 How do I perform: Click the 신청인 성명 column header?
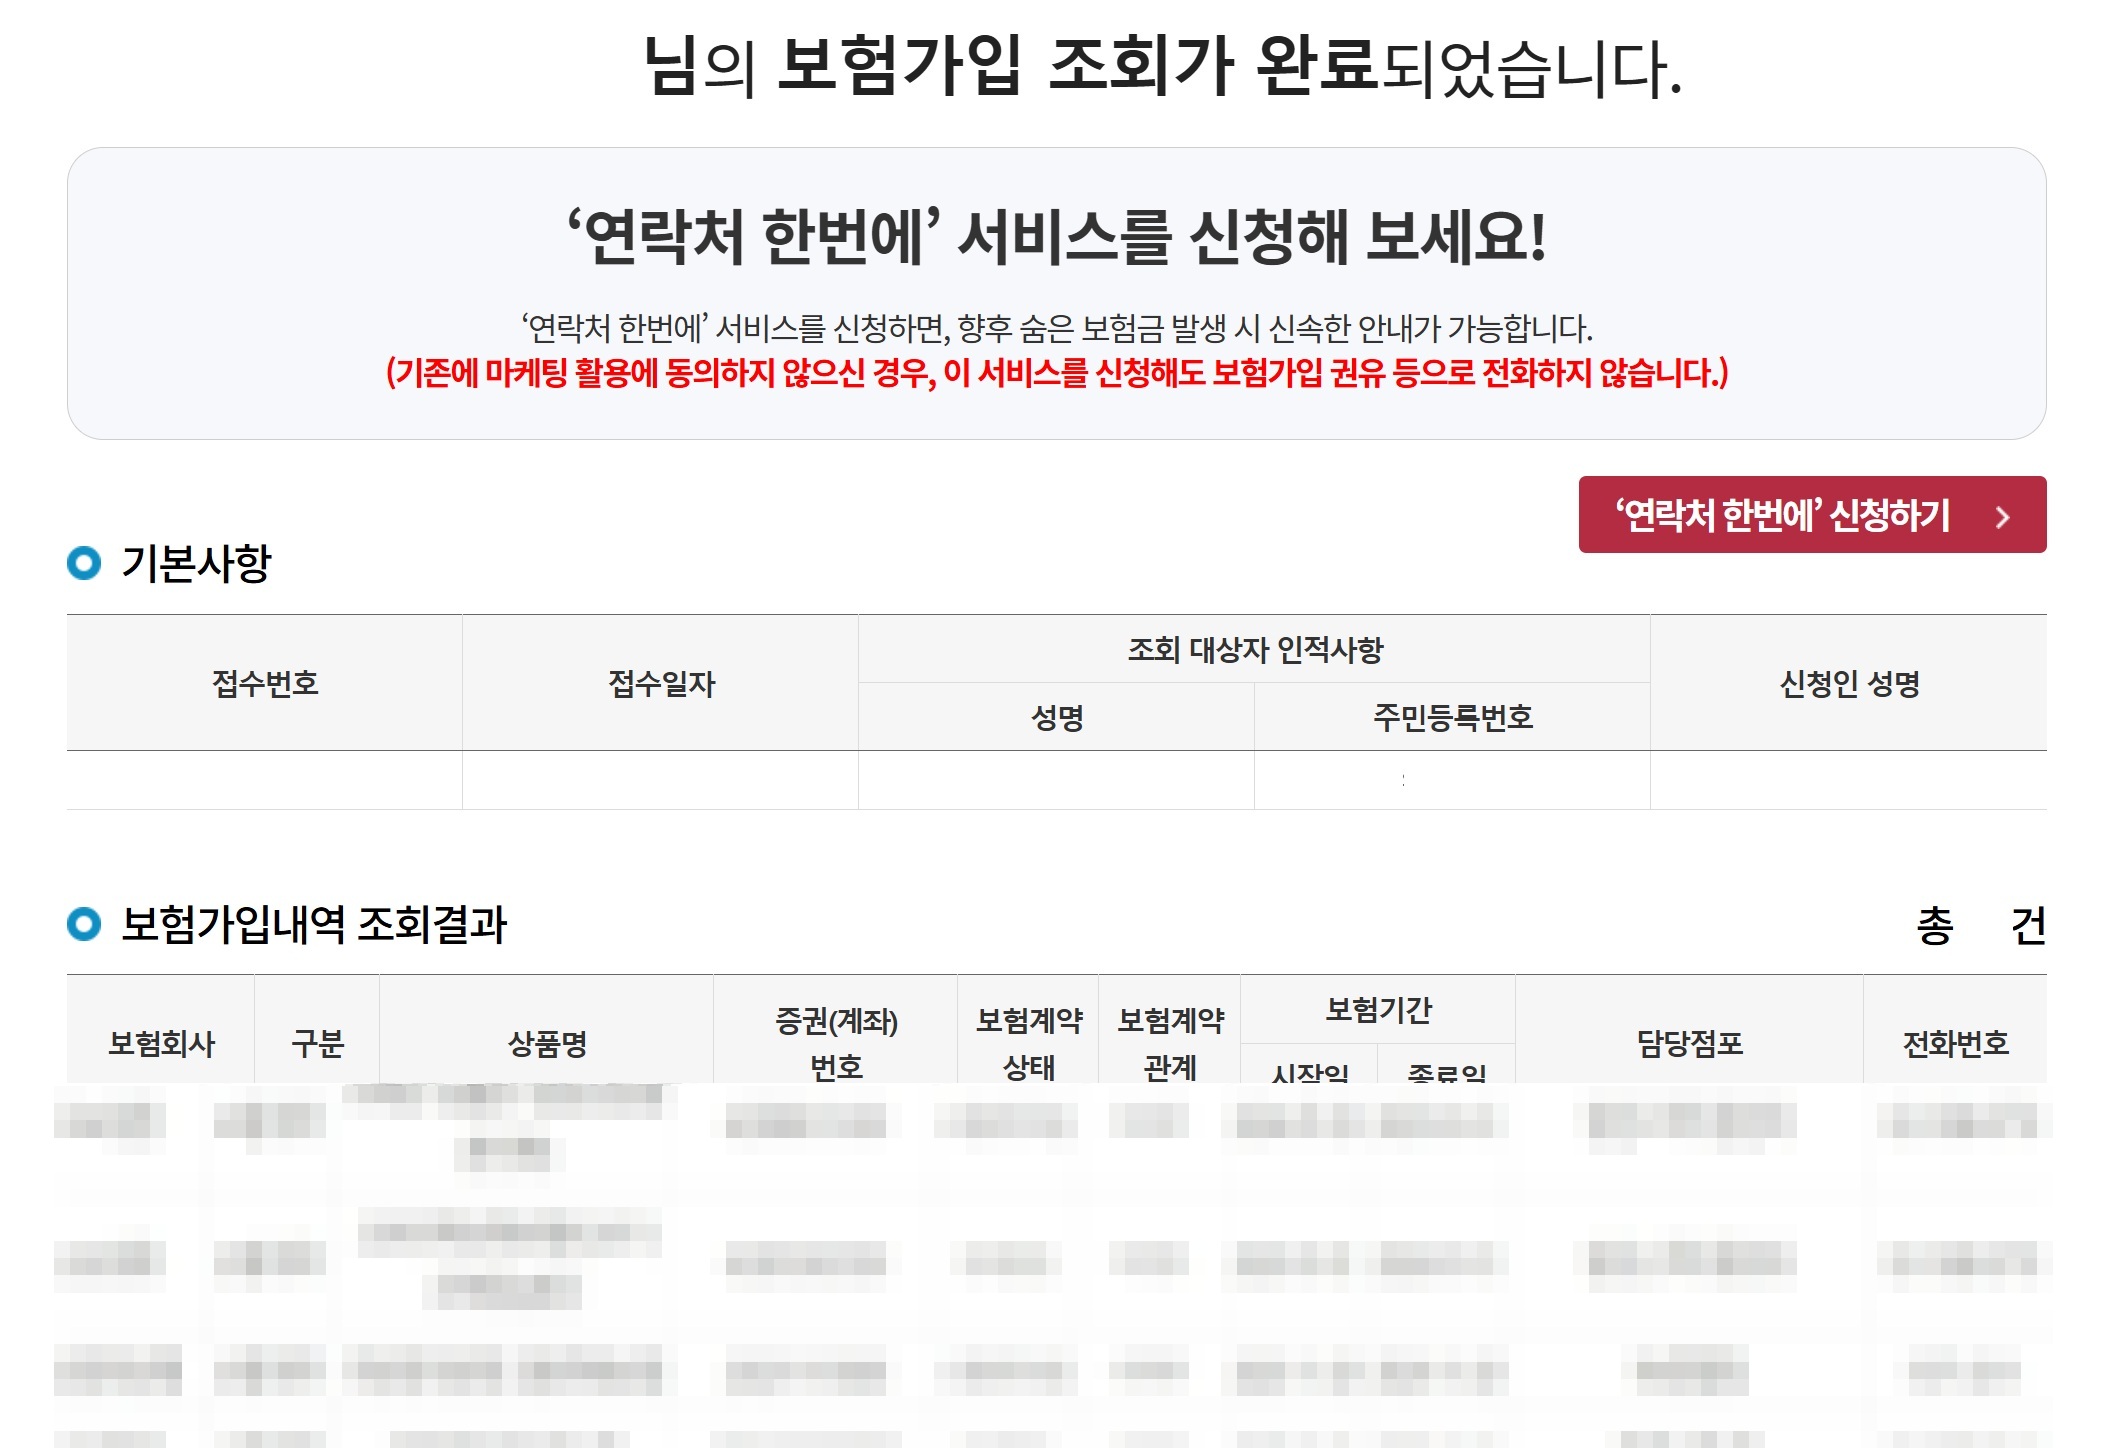point(1849,683)
